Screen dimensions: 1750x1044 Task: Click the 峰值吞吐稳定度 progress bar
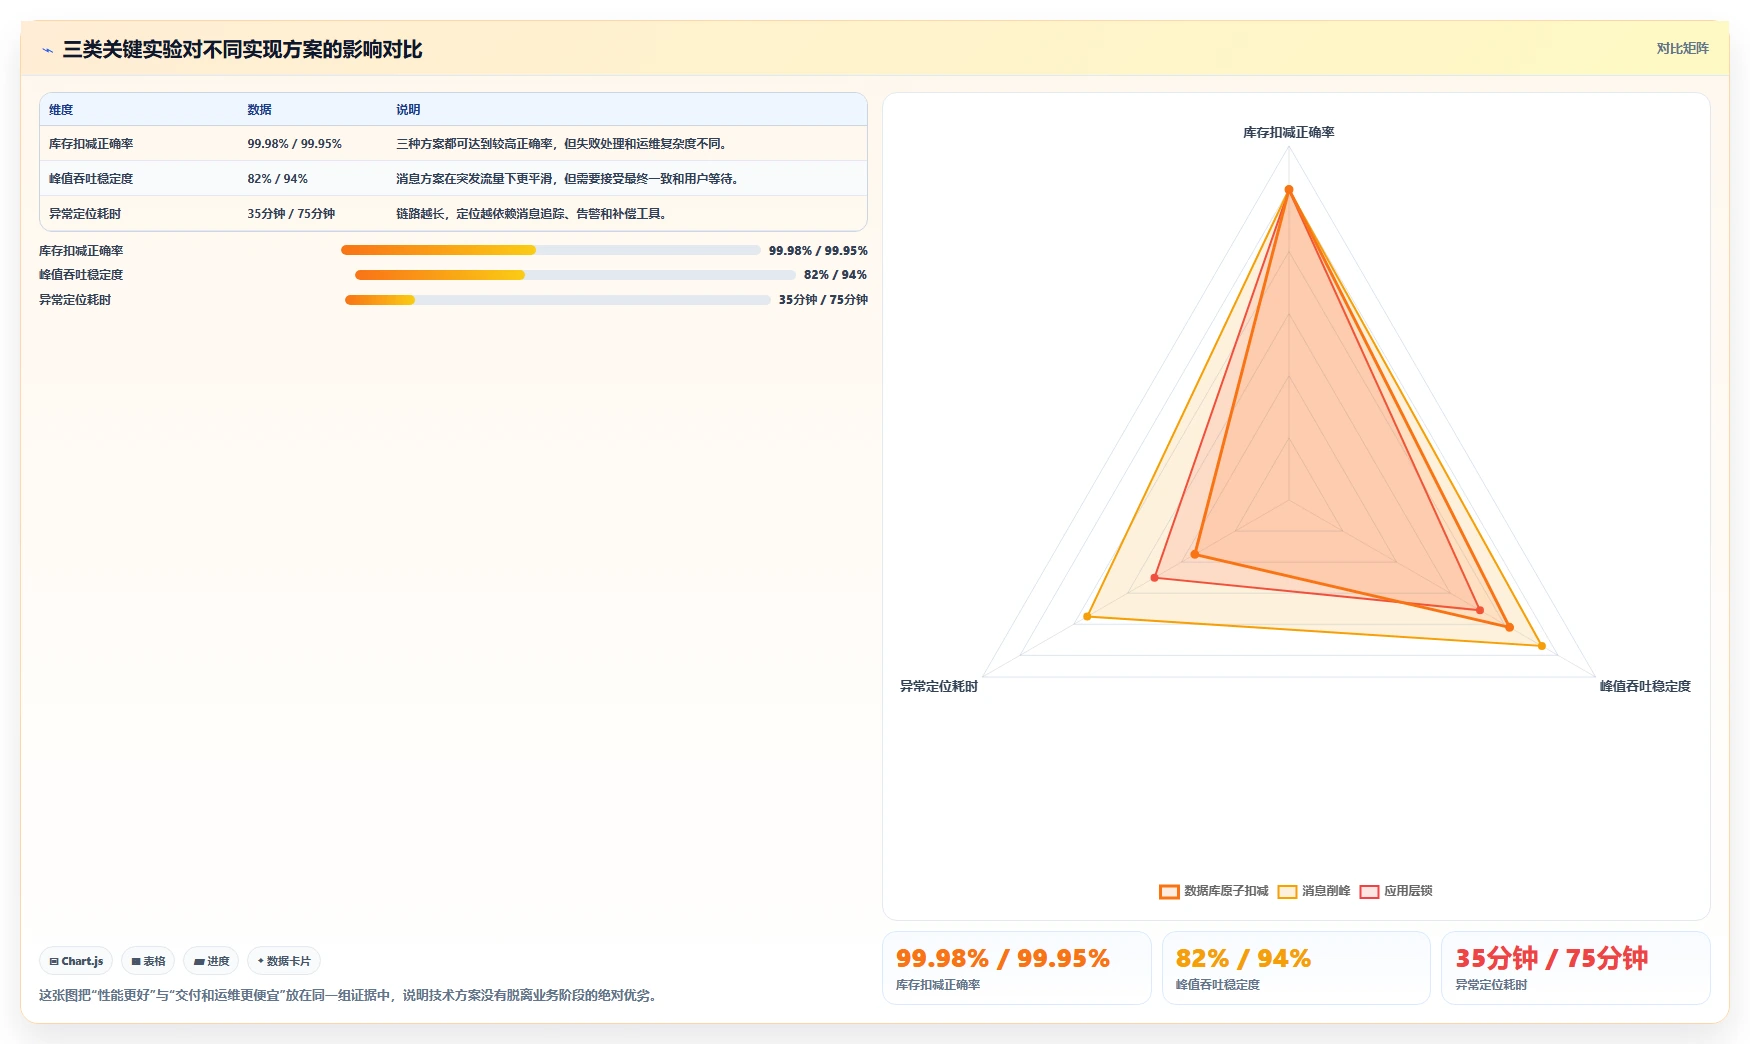575,275
